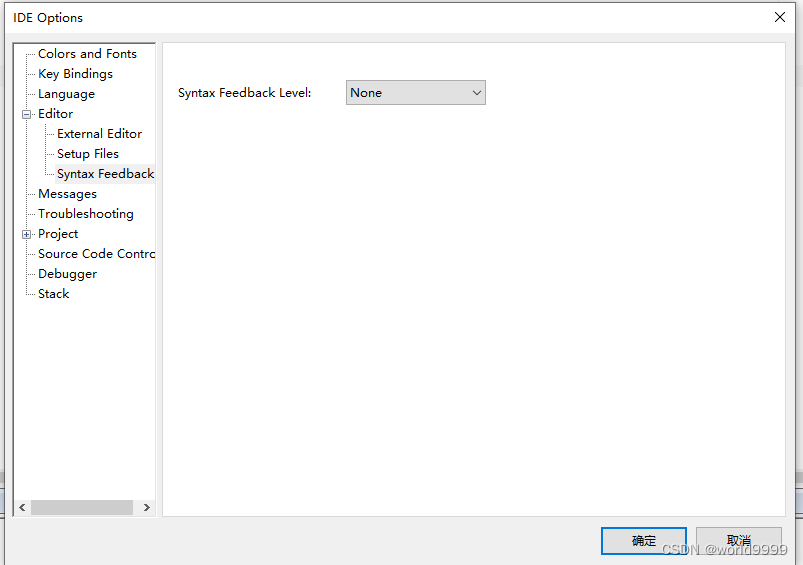
Task: Select Syntax Feedback tree item
Action: coord(105,174)
